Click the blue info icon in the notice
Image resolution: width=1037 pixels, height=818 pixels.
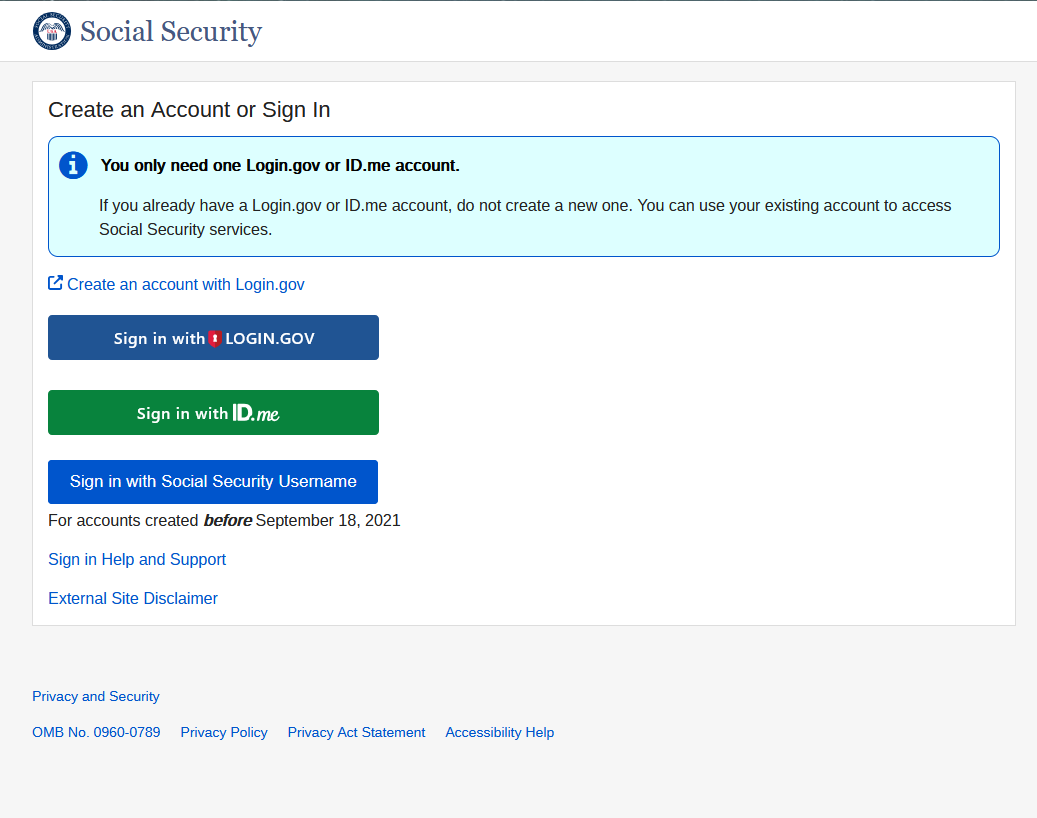(x=73, y=165)
